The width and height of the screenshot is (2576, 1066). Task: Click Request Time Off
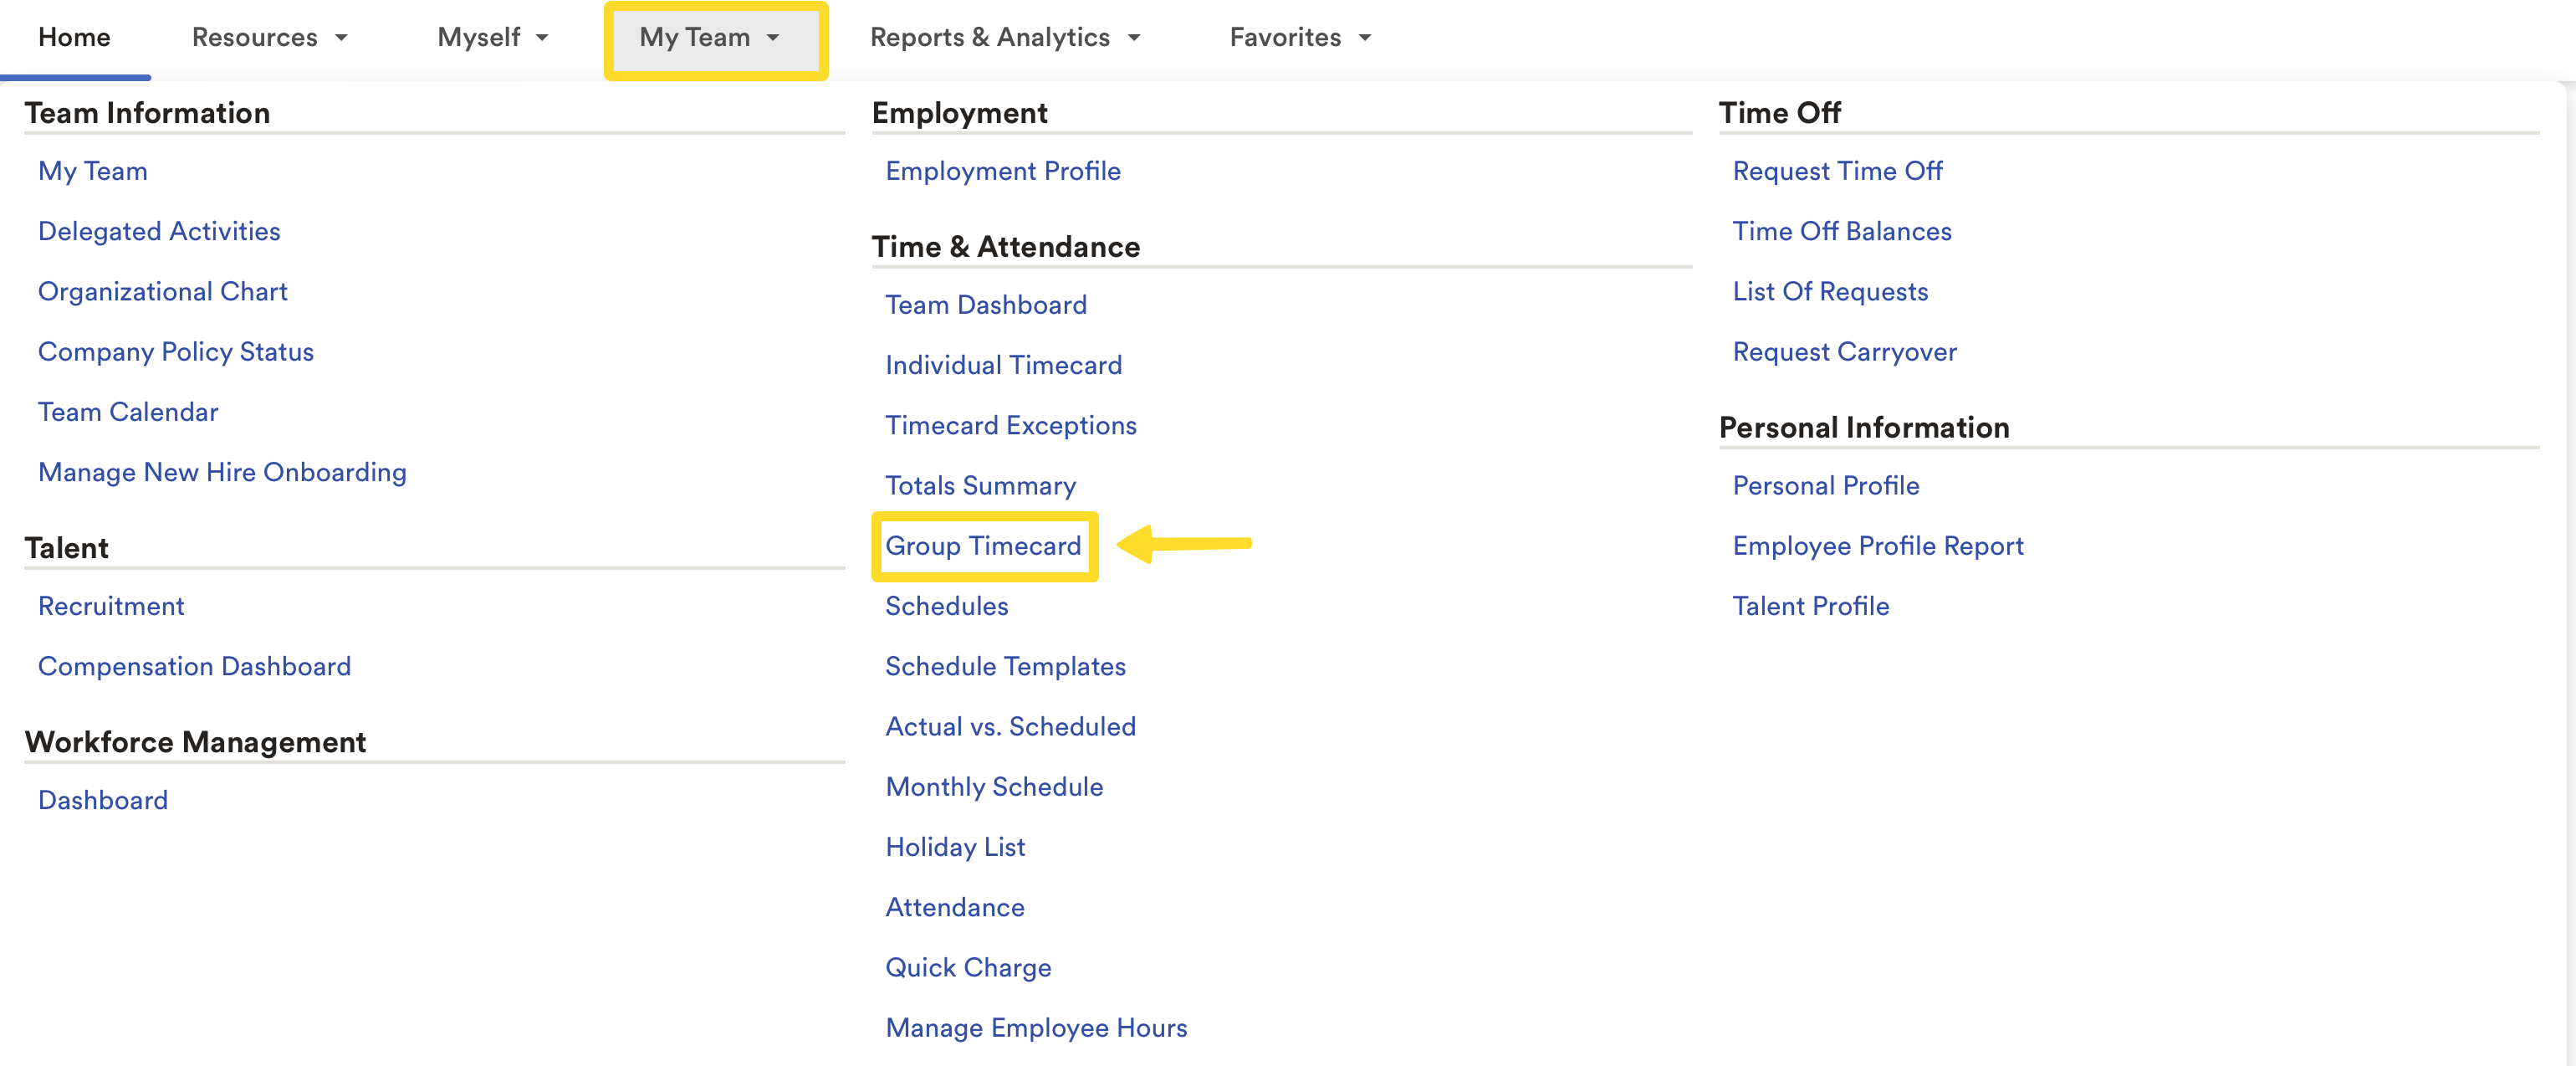[1837, 171]
